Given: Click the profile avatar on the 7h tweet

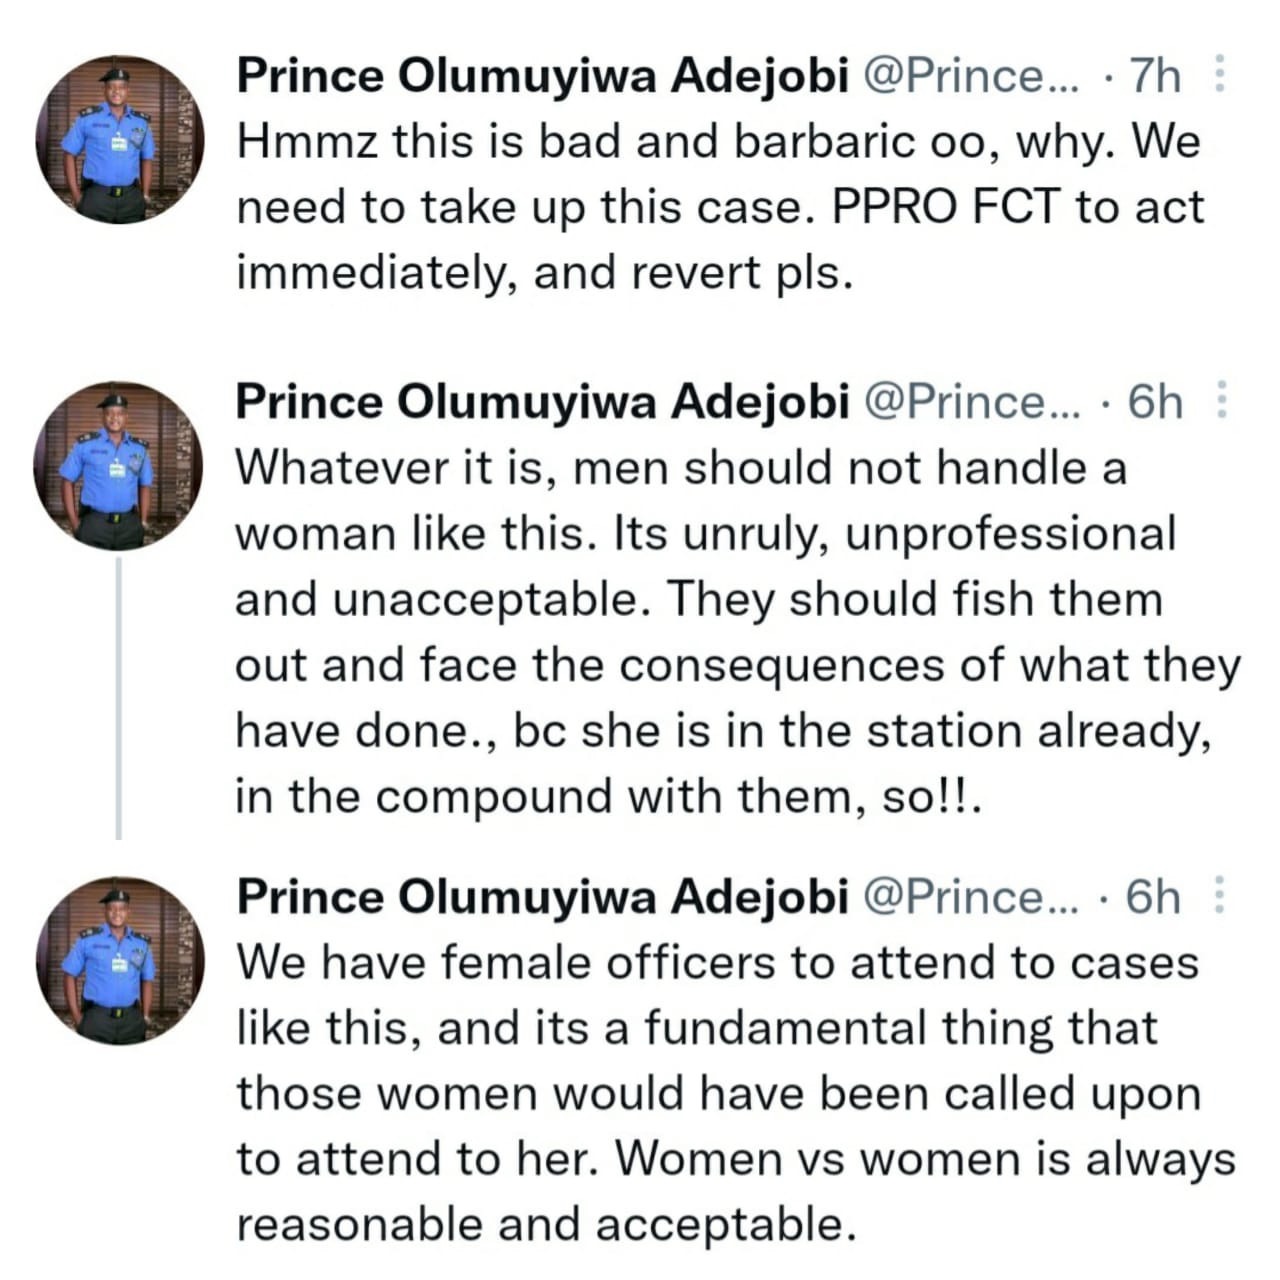Looking at the screenshot, I should coord(120,138).
